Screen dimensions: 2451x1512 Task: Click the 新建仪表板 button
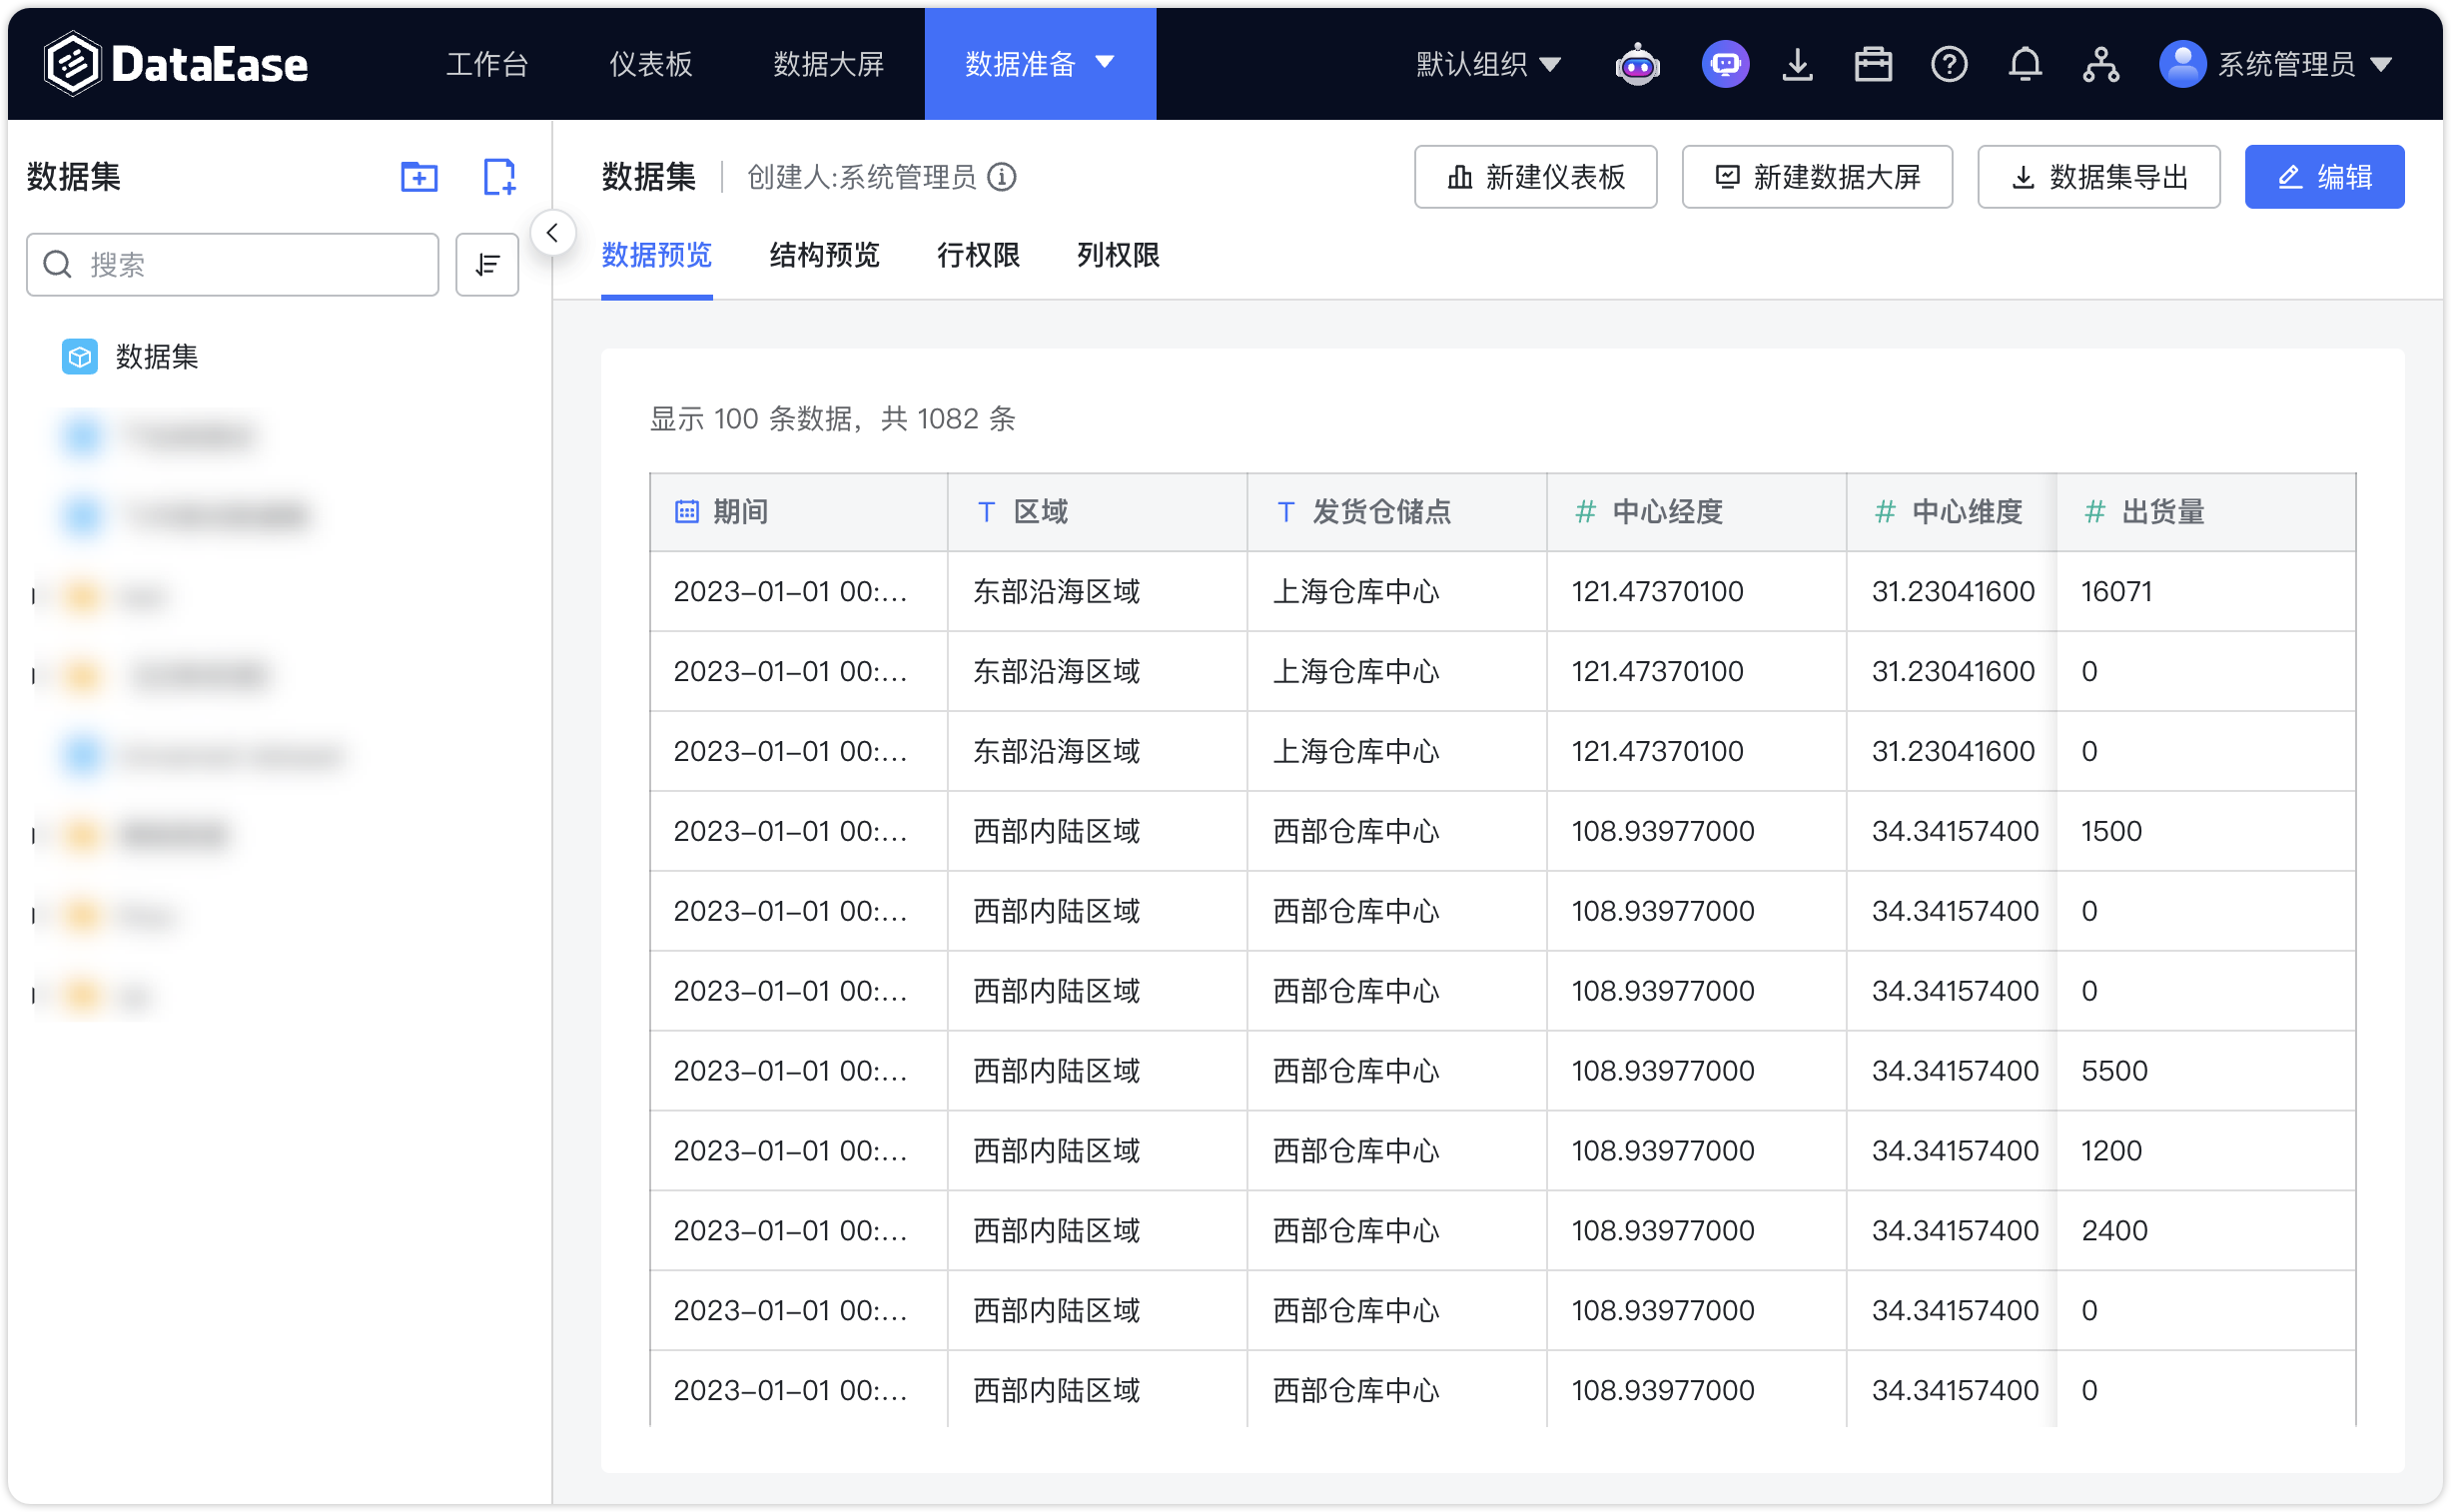coord(1536,177)
